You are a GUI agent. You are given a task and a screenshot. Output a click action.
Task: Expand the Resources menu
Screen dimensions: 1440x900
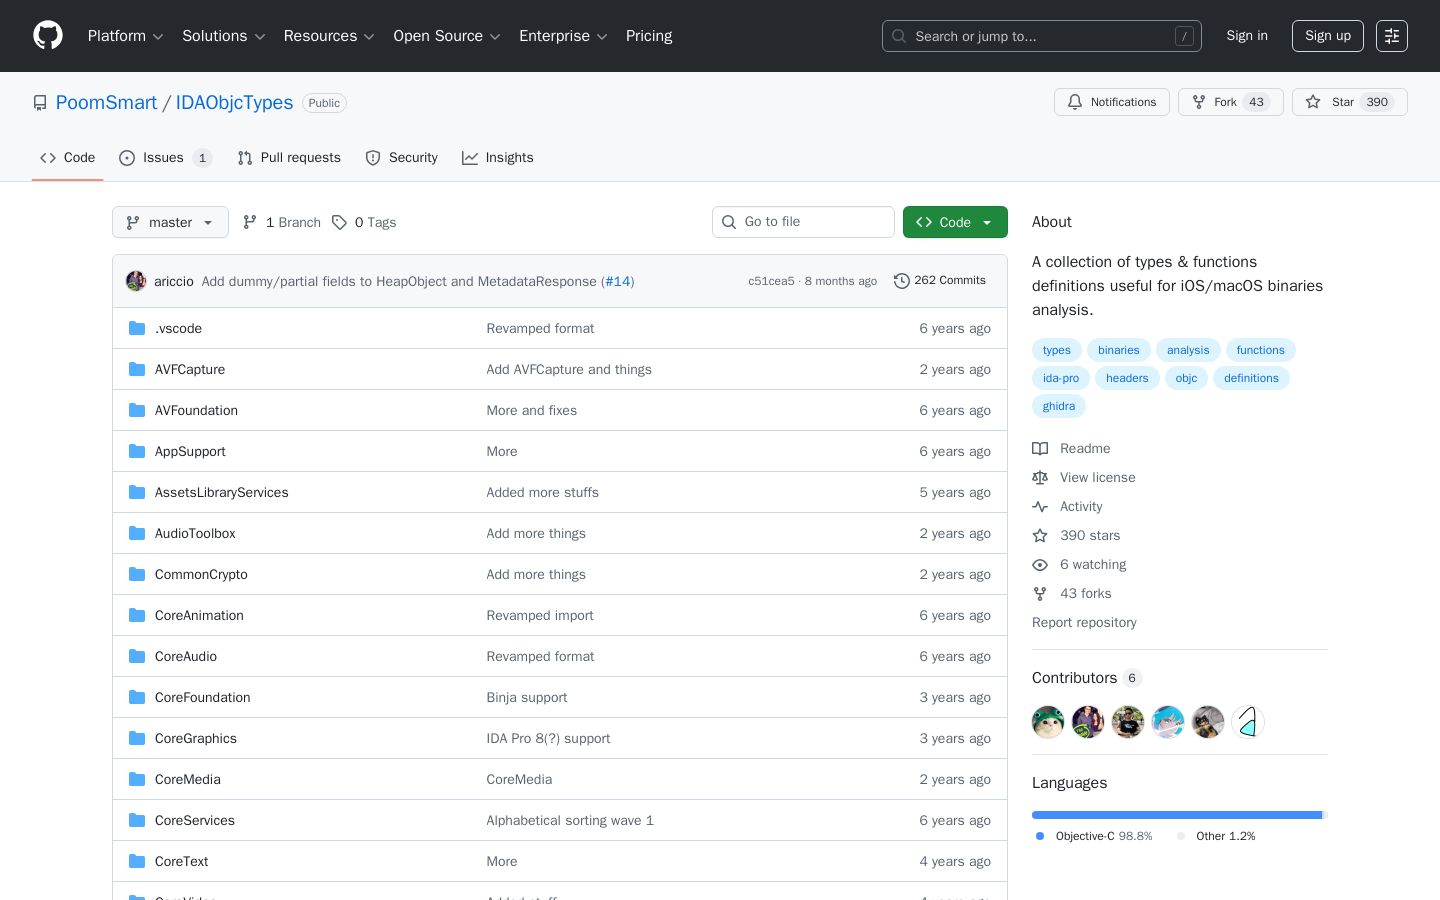[329, 36]
